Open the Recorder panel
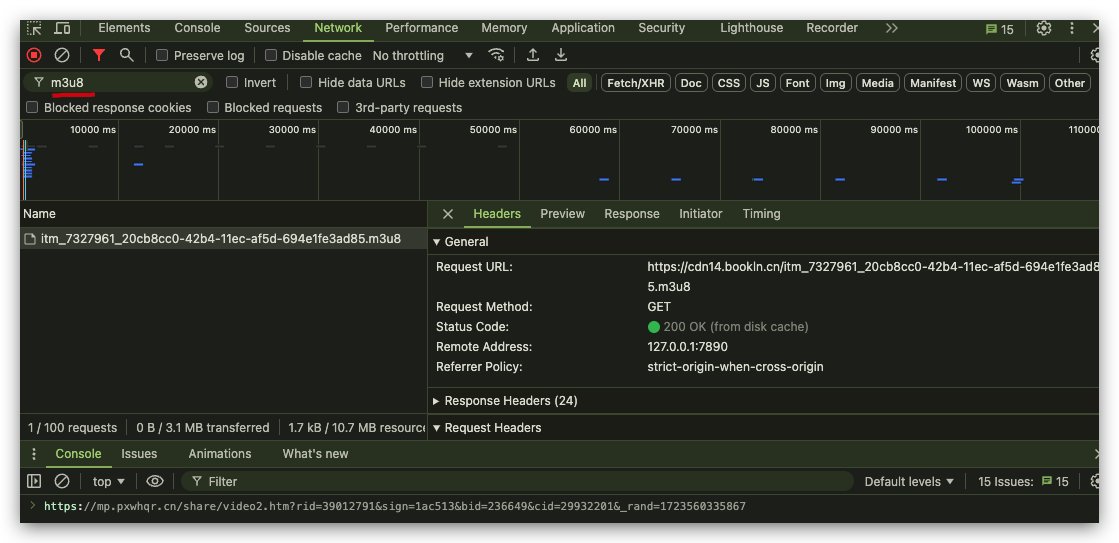The image size is (1119, 543). point(832,28)
